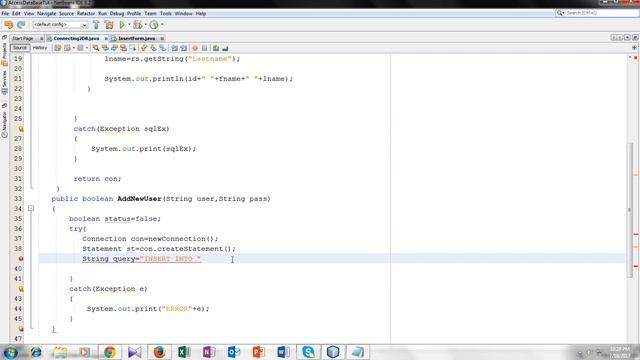
Task: Click the "return con;" statement
Action: pos(97,179)
